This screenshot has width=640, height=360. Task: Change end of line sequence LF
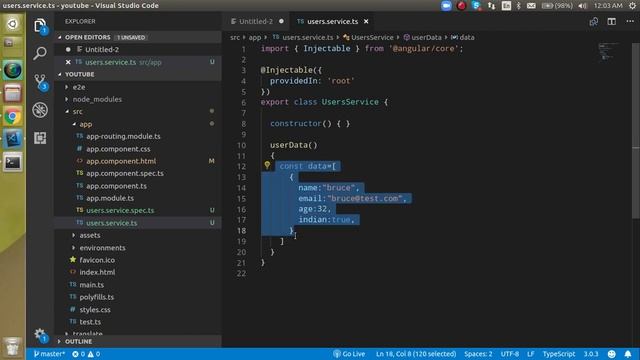click(x=531, y=354)
